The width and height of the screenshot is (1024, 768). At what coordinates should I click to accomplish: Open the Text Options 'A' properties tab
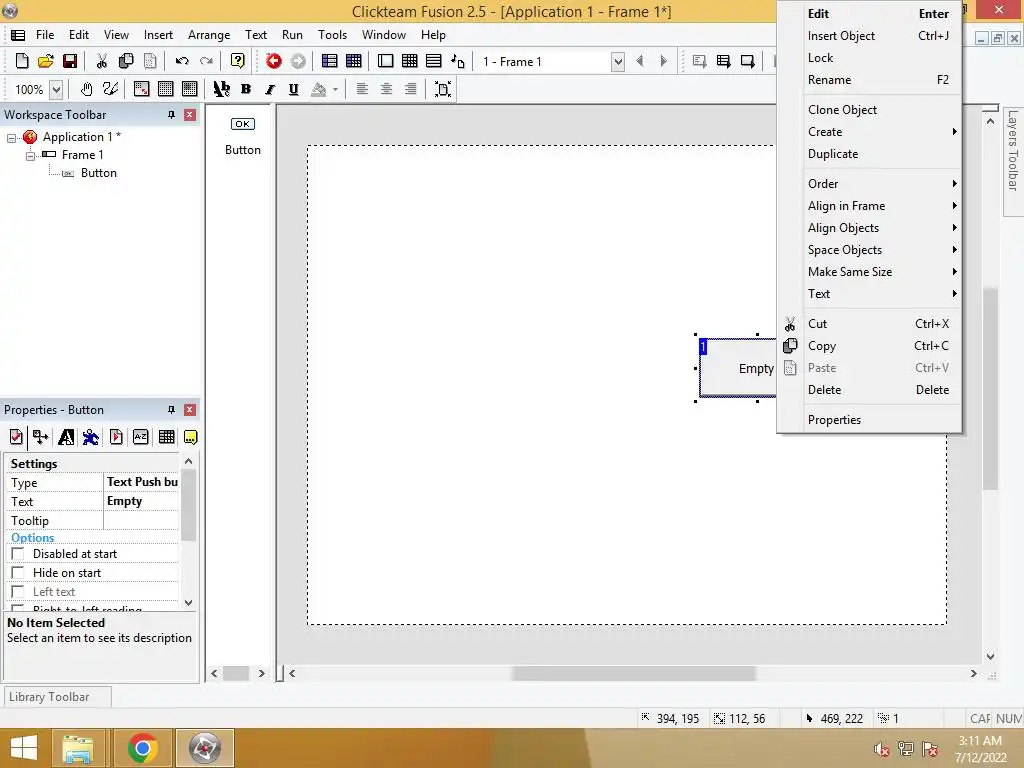pos(66,437)
